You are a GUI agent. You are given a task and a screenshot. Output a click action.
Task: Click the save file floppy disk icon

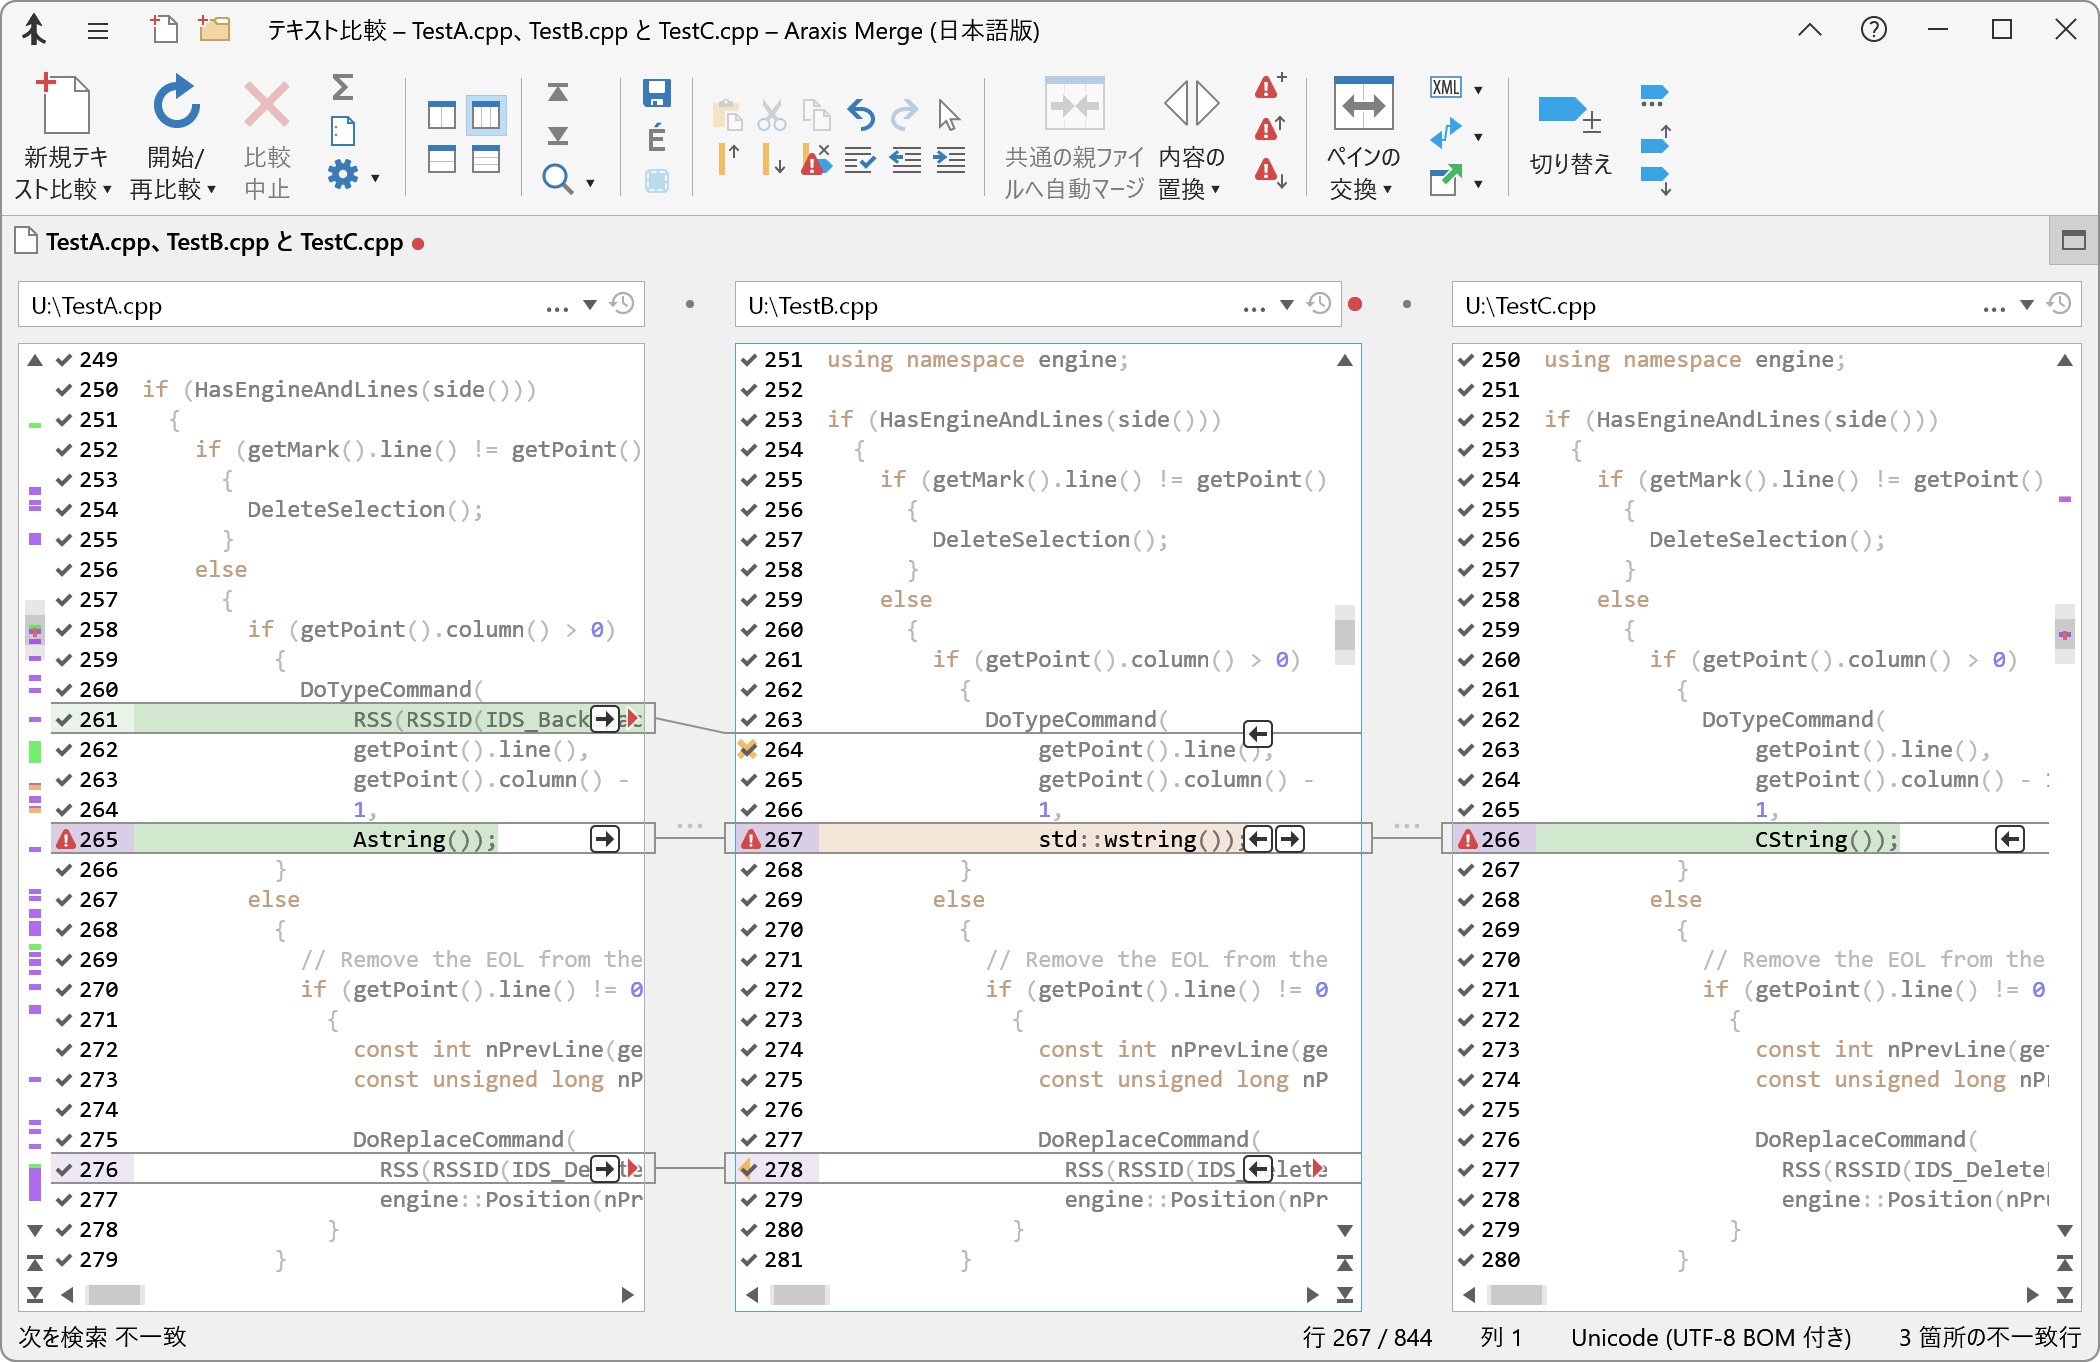pos(656,93)
